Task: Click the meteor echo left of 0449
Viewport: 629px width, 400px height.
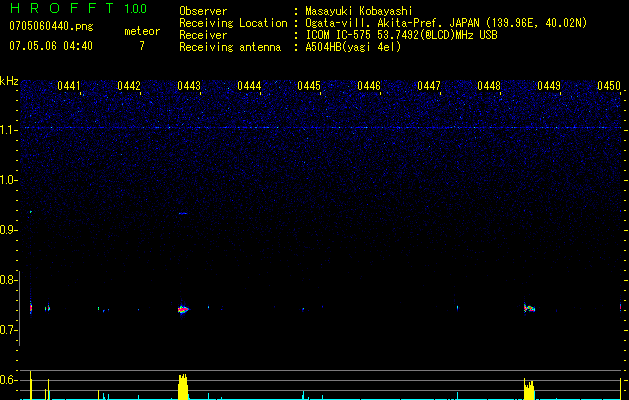Action: pos(529,309)
